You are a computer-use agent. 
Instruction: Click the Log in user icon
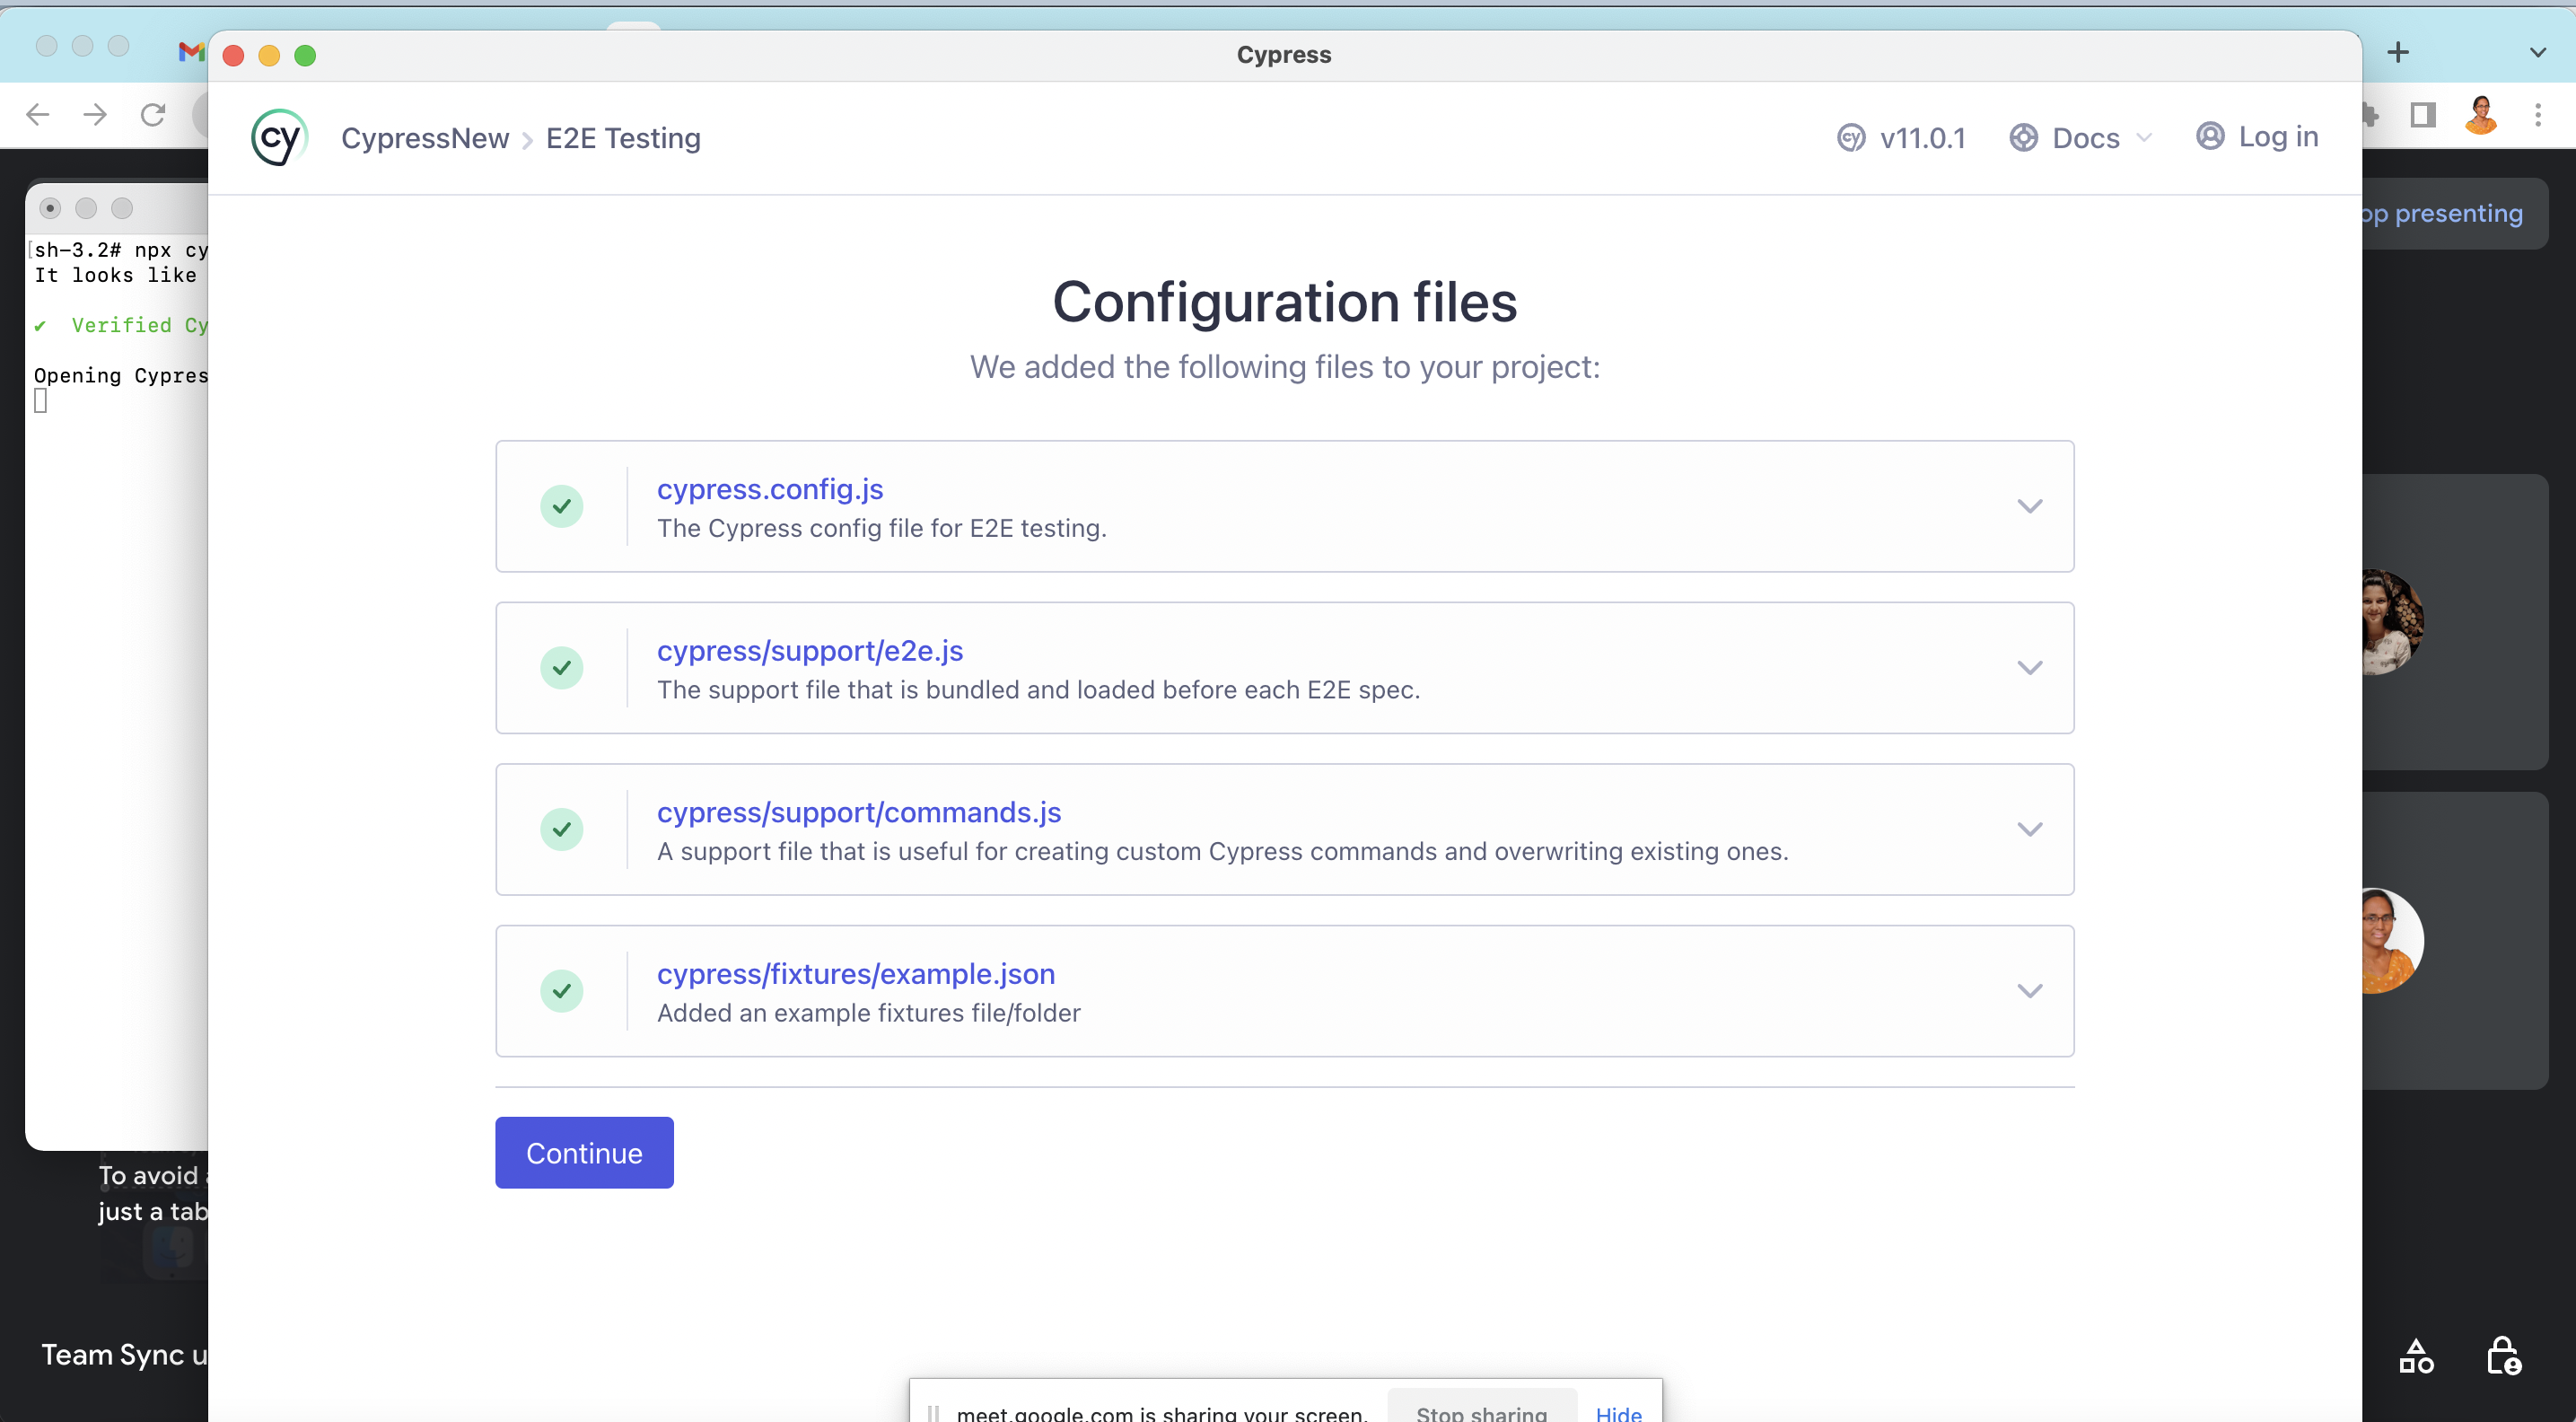point(2210,136)
